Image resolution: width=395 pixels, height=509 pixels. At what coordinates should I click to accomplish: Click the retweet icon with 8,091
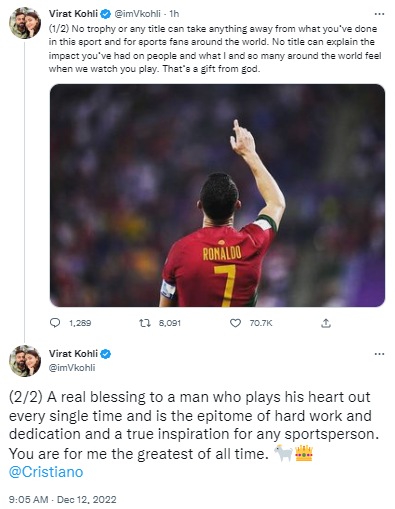click(145, 323)
